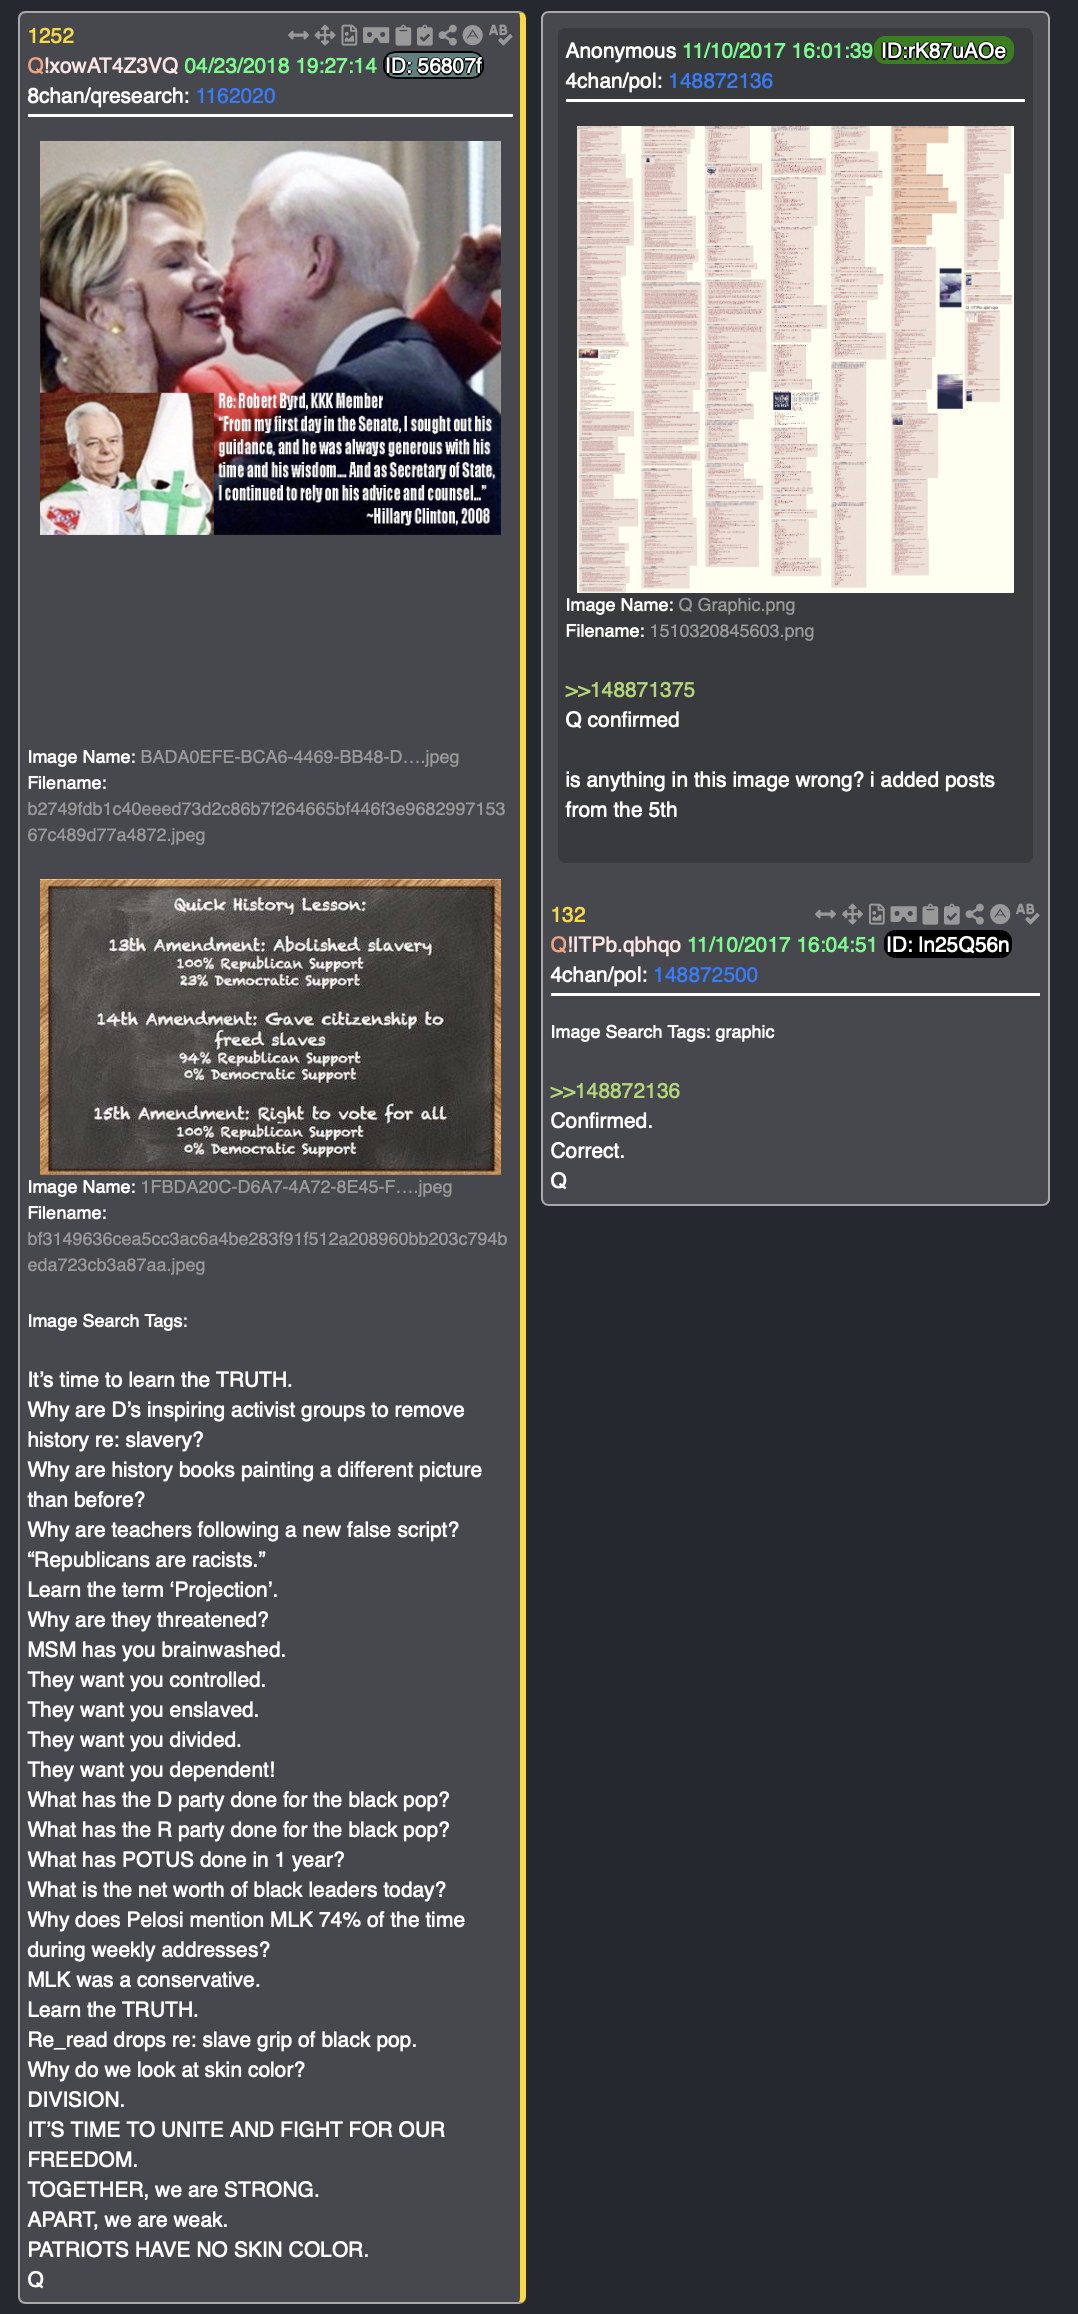
Task: Click the four-way move icon on post 1252
Action: (x=325, y=36)
